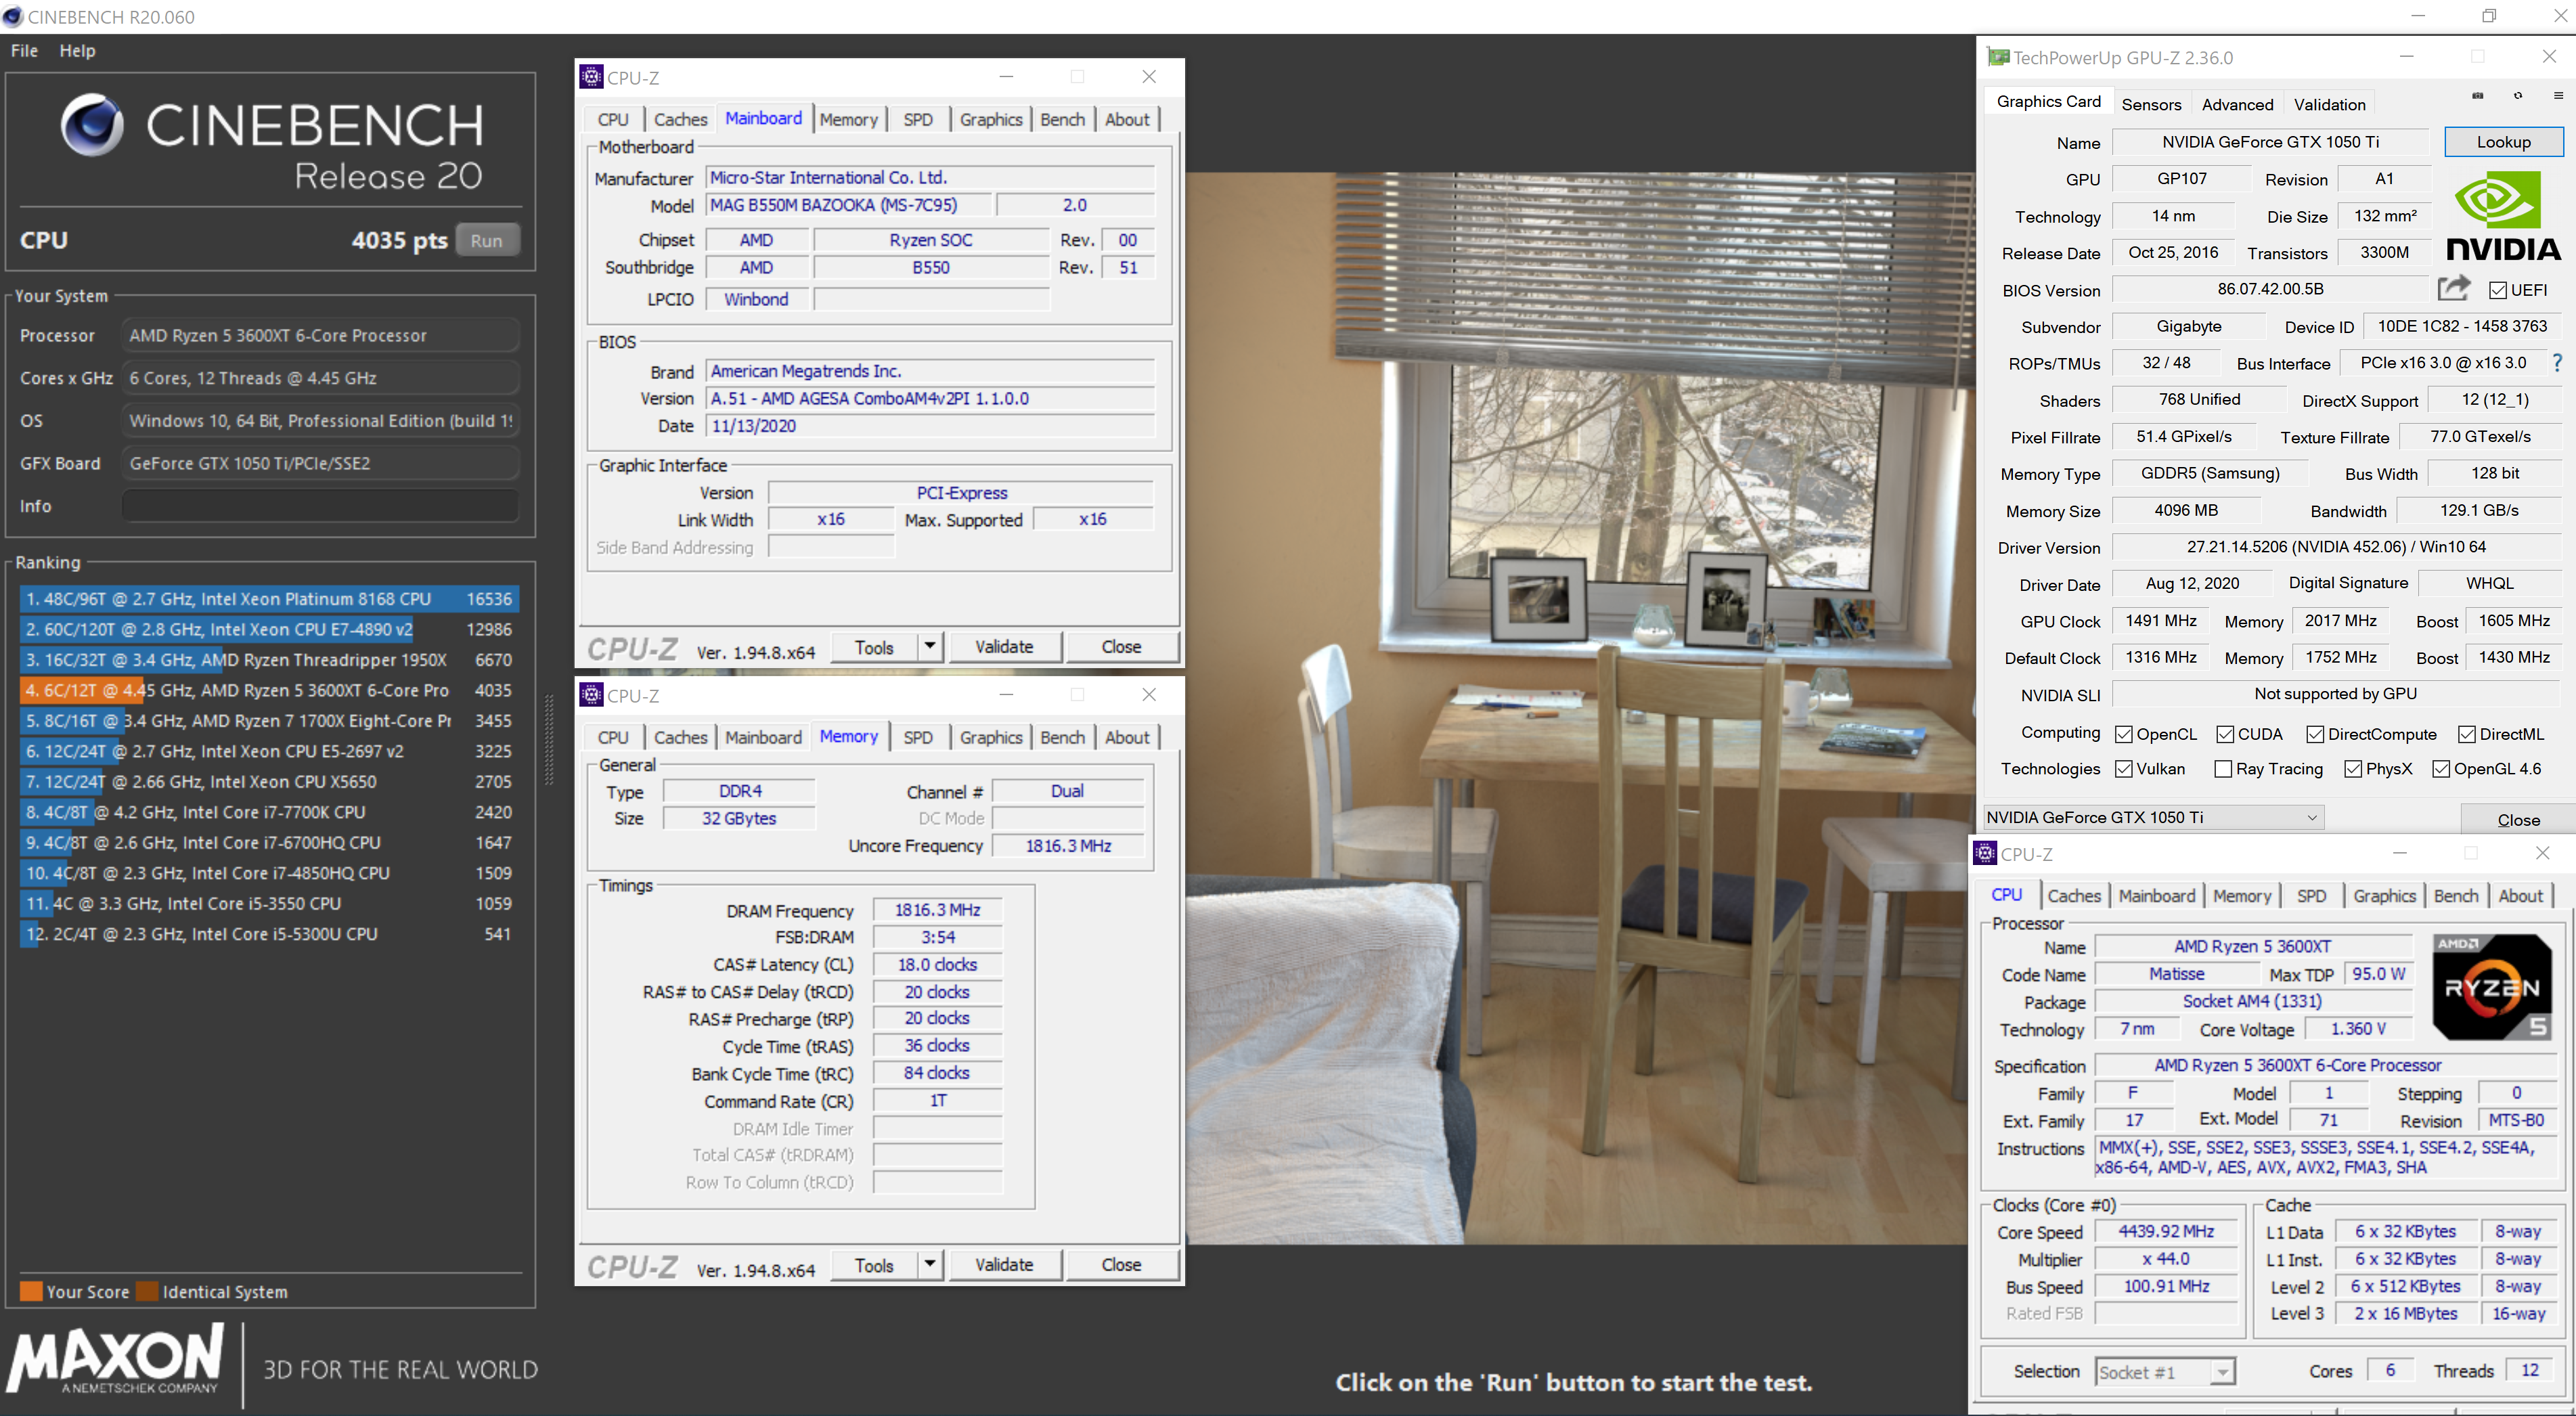Click the GPU-Z title bar app icon
This screenshot has width=2576, height=1416.
[1997, 57]
